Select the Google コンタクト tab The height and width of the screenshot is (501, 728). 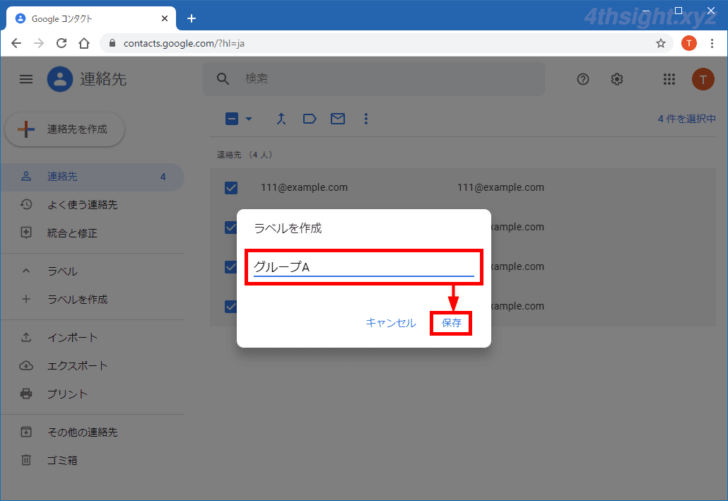[91, 19]
